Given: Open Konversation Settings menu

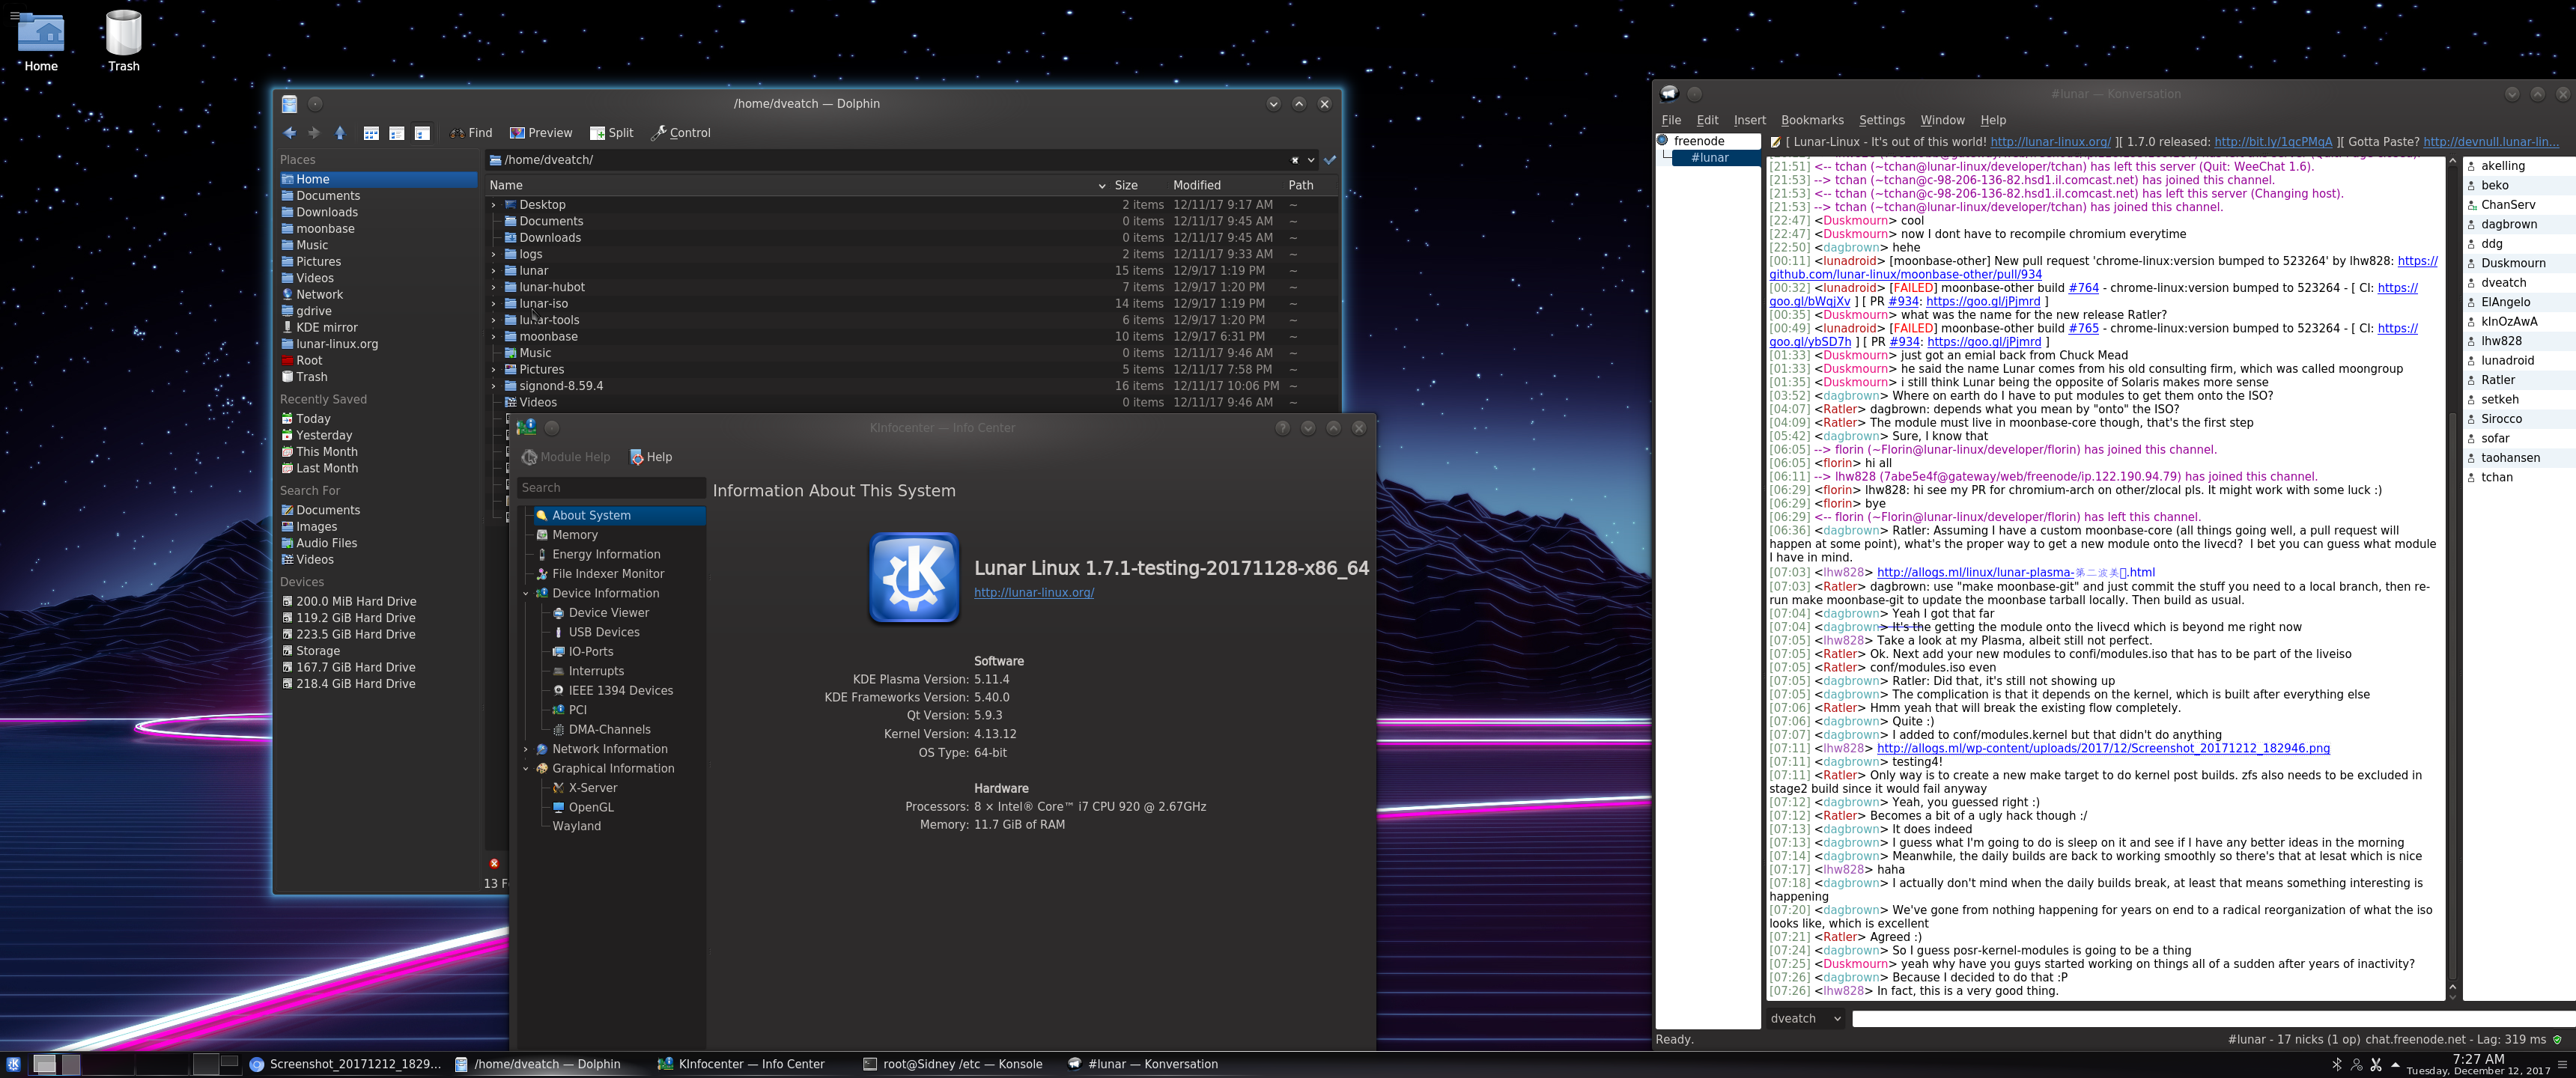Looking at the screenshot, I should [x=1882, y=120].
